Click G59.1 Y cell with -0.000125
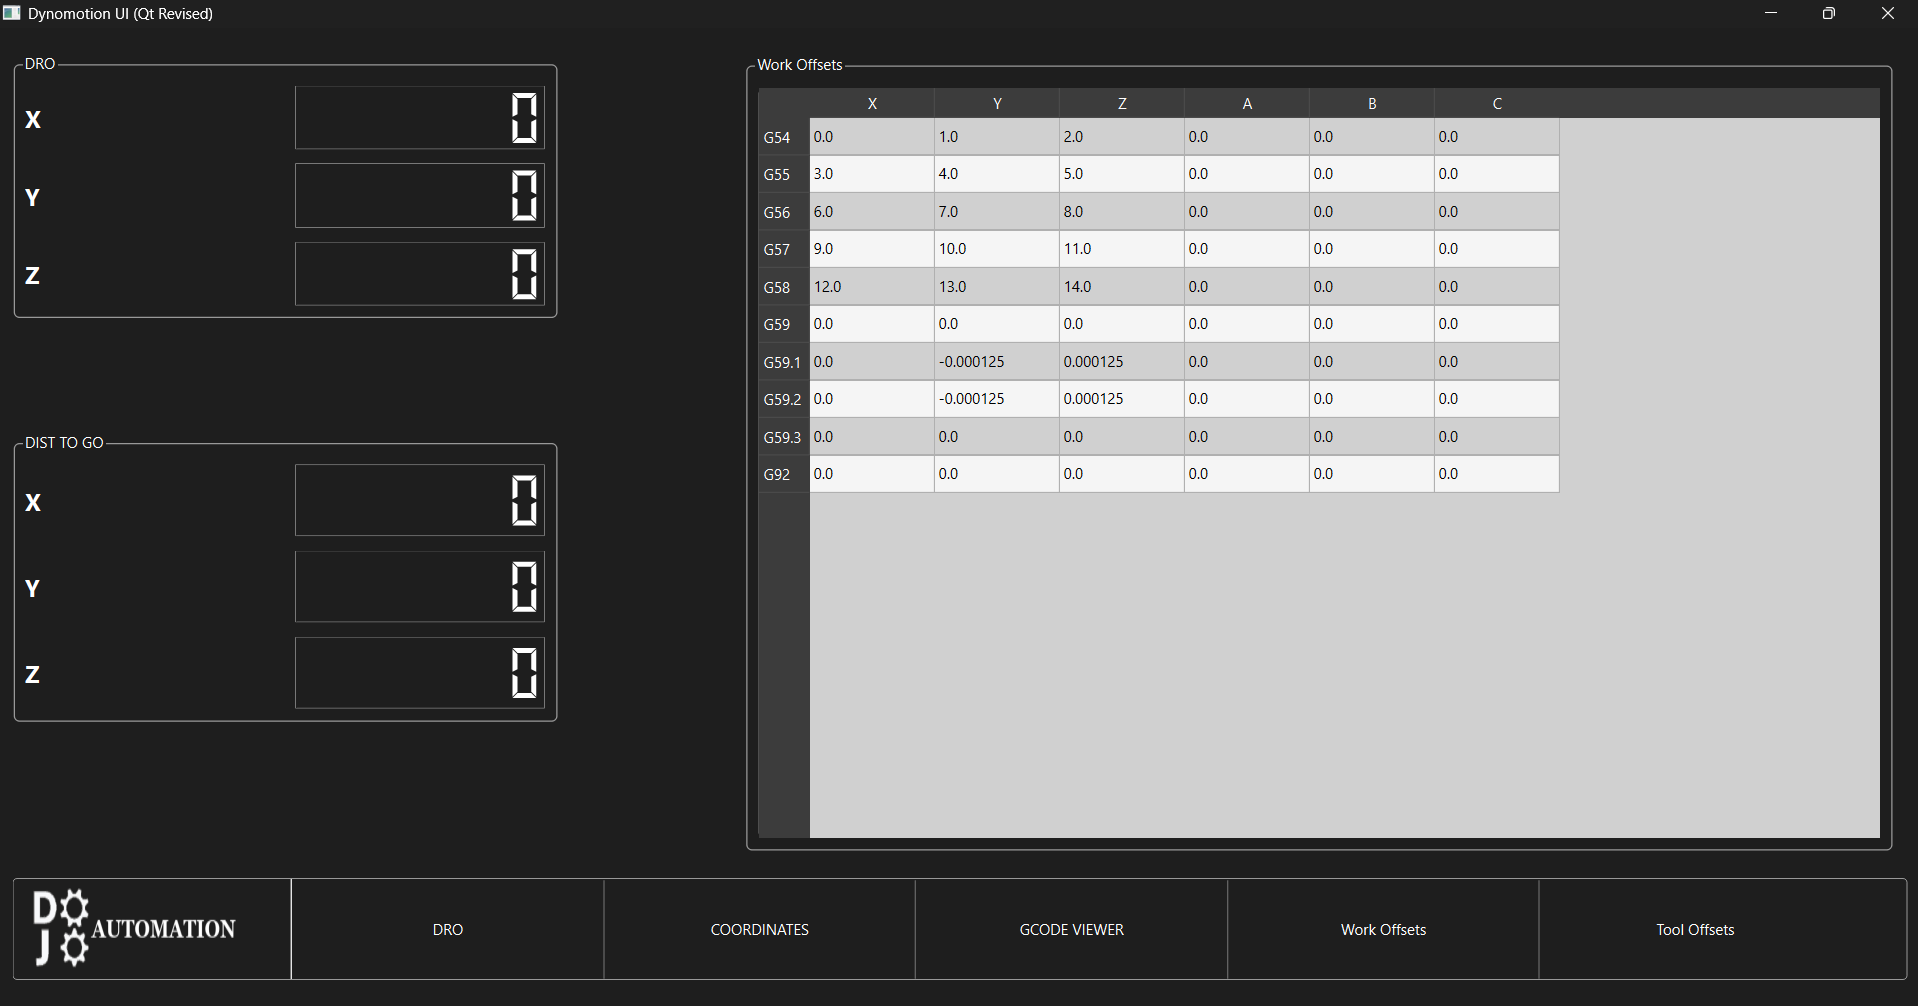The width and height of the screenshot is (1918, 1006). (x=996, y=362)
